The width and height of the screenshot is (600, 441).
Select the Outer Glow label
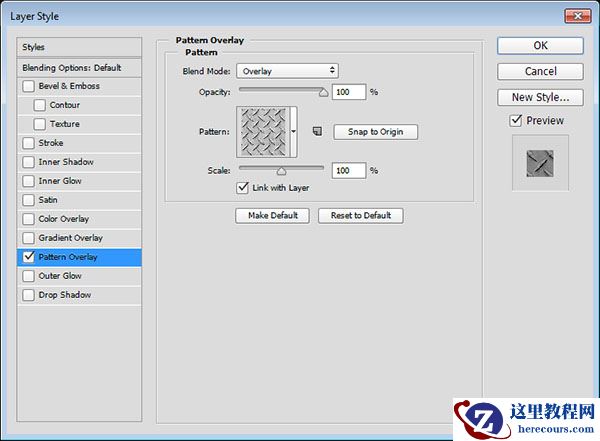click(60, 276)
